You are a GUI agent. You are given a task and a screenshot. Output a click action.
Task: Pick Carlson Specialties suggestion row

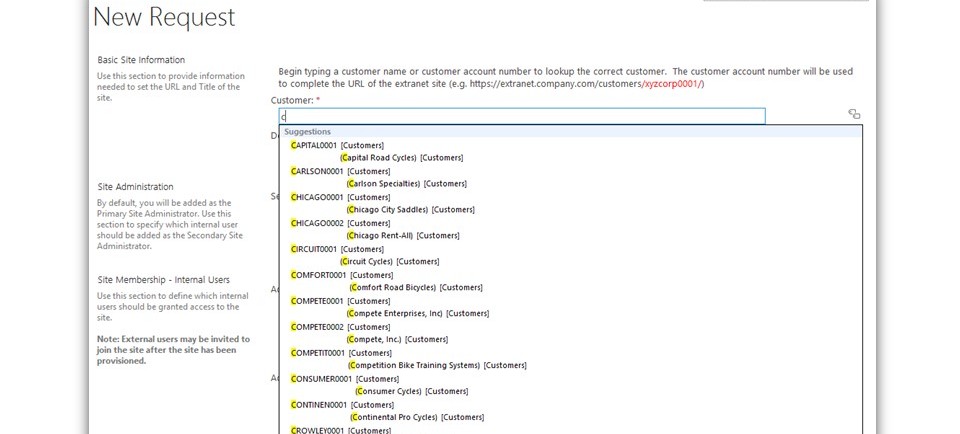tap(405, 184)
